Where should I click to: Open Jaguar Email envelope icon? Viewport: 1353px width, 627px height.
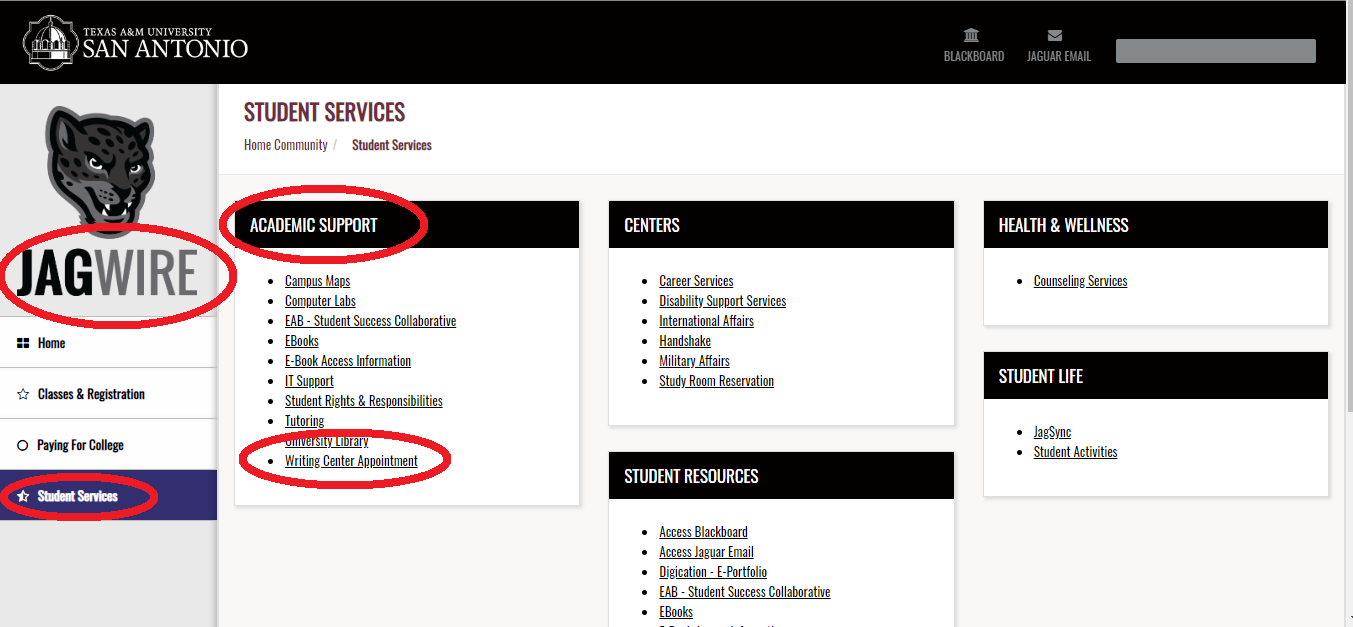coord(1055,36)
